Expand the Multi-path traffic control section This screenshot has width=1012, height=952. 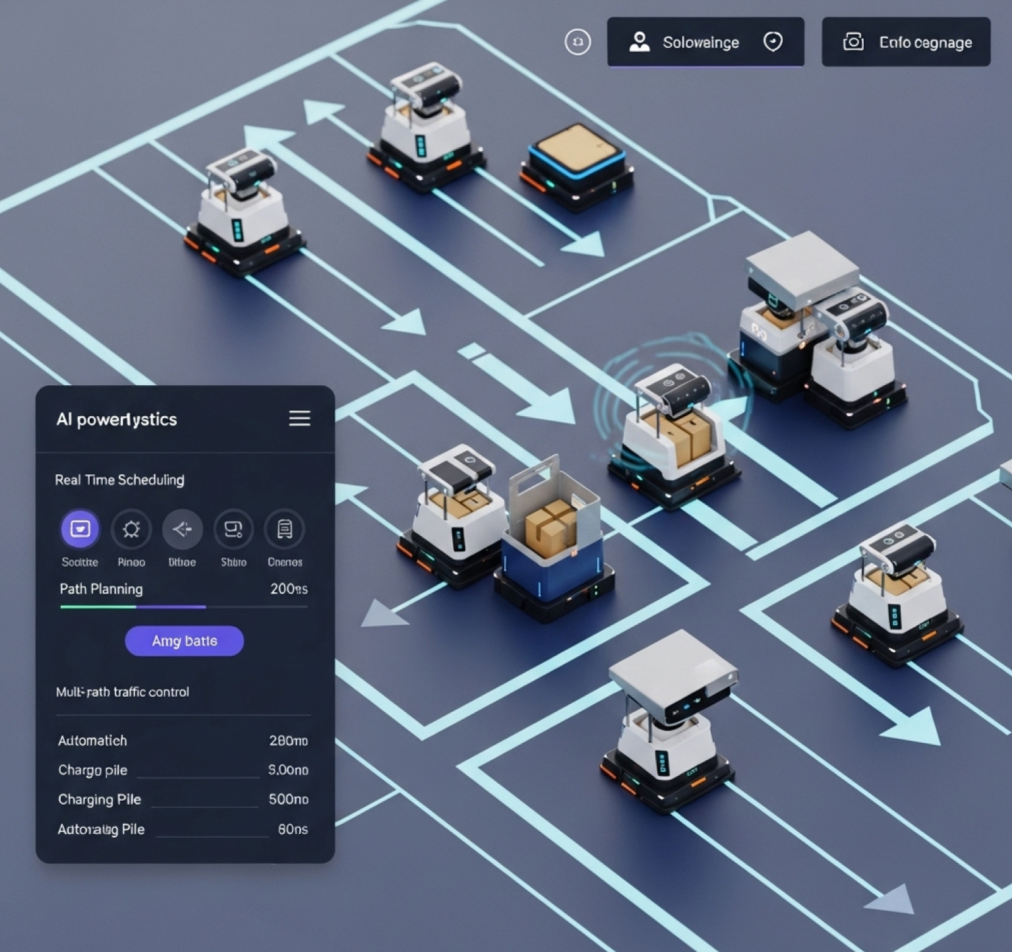(x=122, y=692)
